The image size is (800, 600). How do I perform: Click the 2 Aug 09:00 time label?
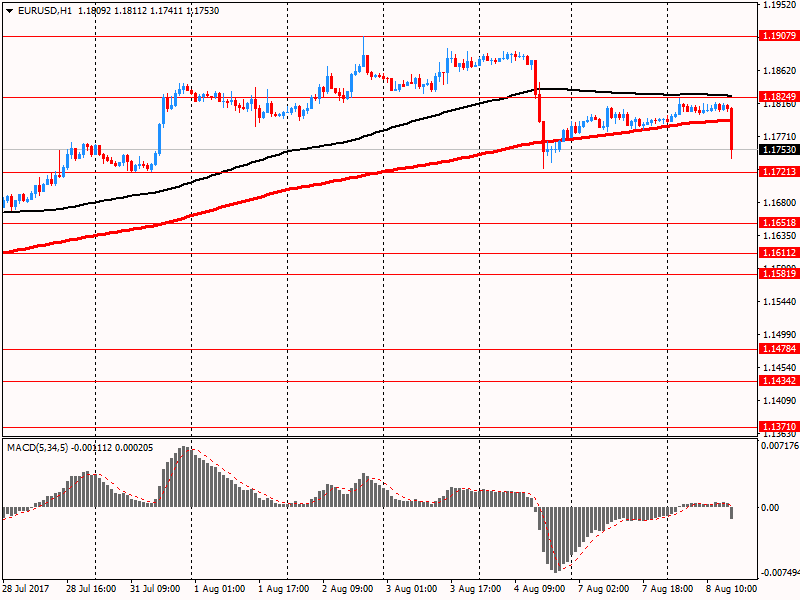(x=348, y=589)
